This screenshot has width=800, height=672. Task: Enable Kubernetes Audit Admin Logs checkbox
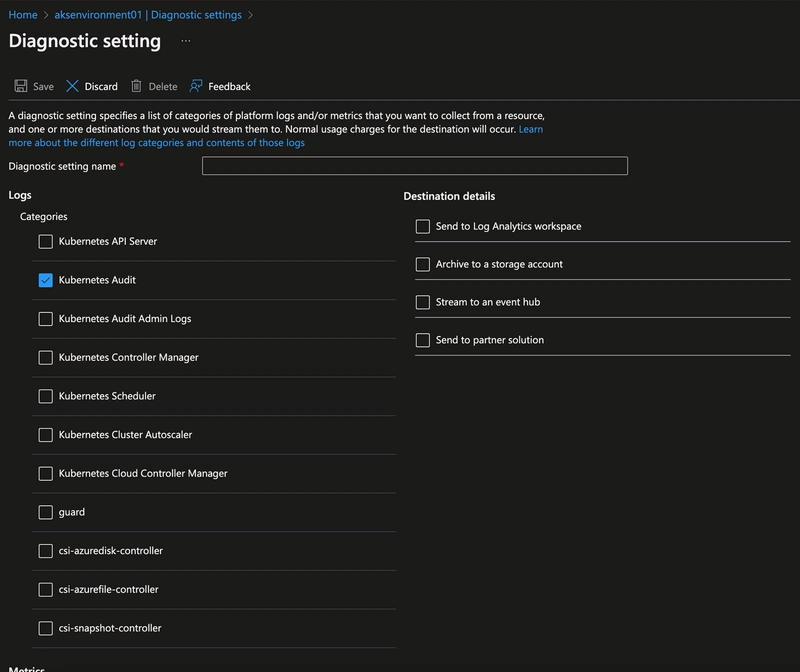pyautogui.click(x=45, y=319)
